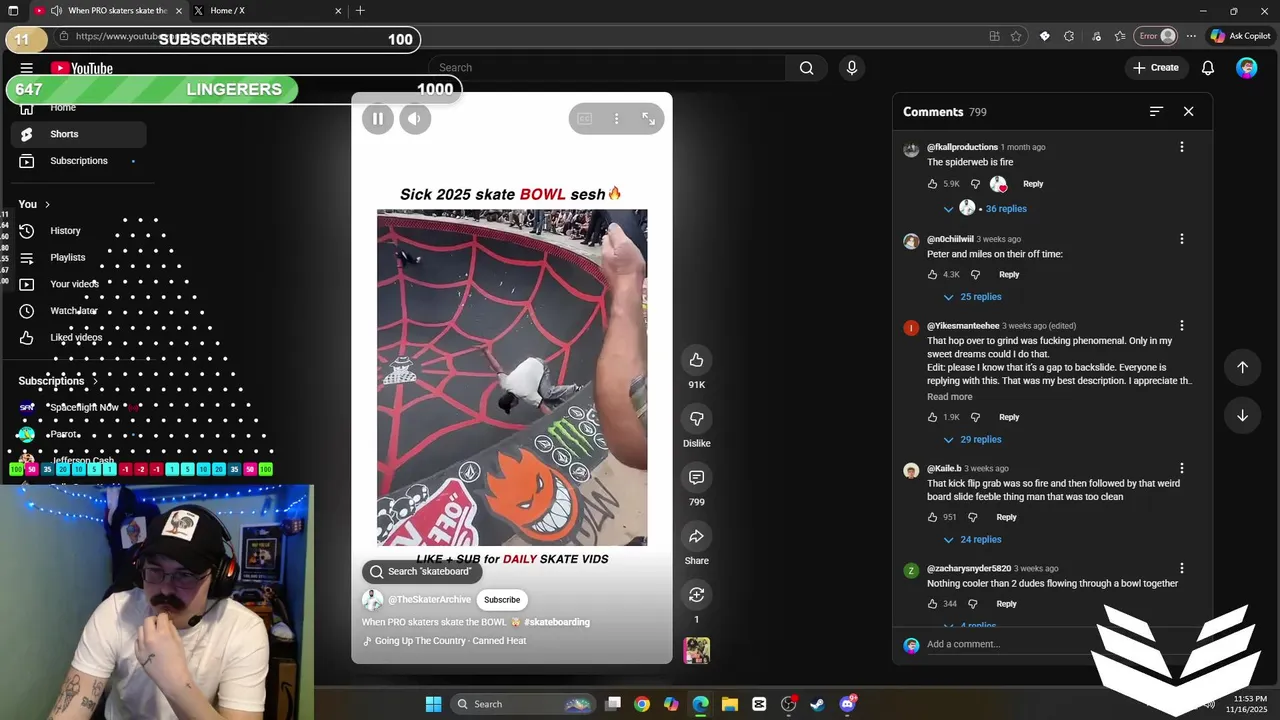Like fkallproductions comment with 5.9K likes
Image resolution: width=1280 pixels, height=720 pixels.
coord(932,184)
